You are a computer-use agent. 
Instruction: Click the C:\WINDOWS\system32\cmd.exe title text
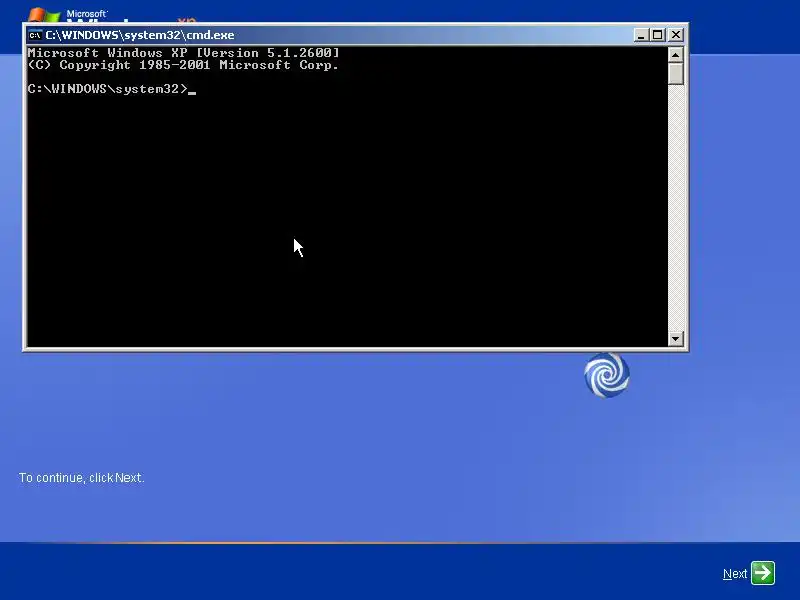tap(140, 35)
